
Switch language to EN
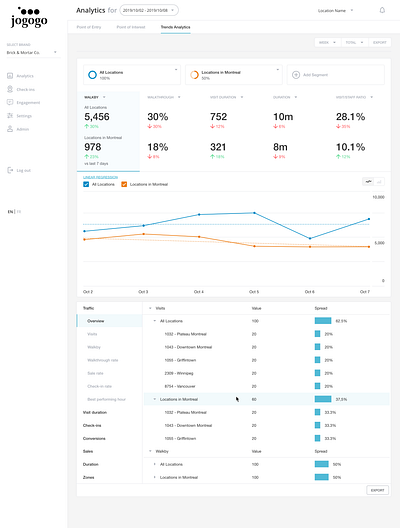10,211
